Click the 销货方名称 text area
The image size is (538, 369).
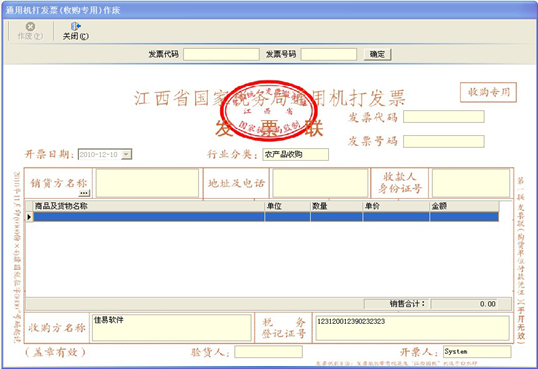point(148,183)
